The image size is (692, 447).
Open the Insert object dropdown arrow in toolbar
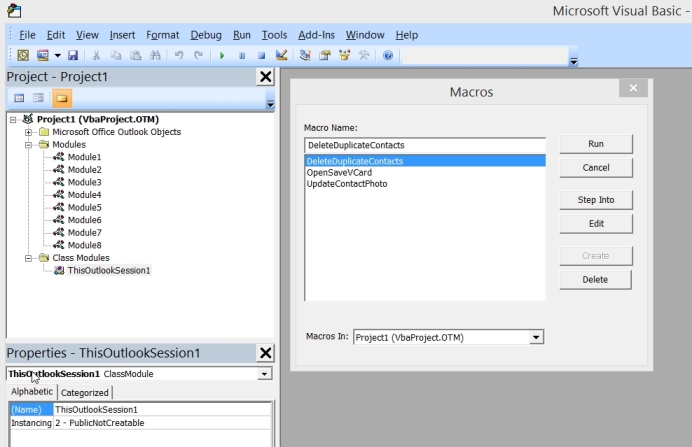[57, 55]
